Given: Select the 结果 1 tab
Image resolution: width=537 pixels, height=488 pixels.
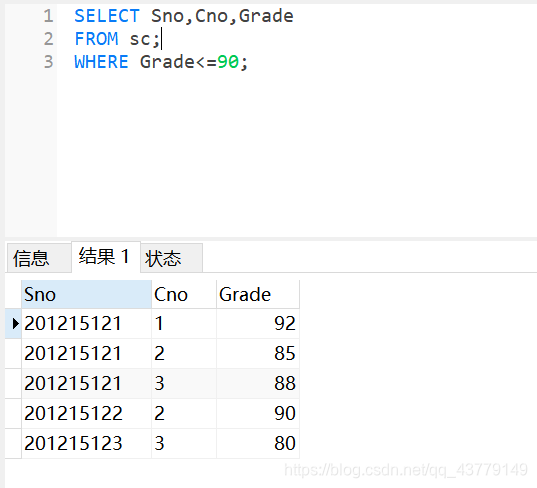Looking at the screenshot, I should pyautogui.click(x=105, y=256).
